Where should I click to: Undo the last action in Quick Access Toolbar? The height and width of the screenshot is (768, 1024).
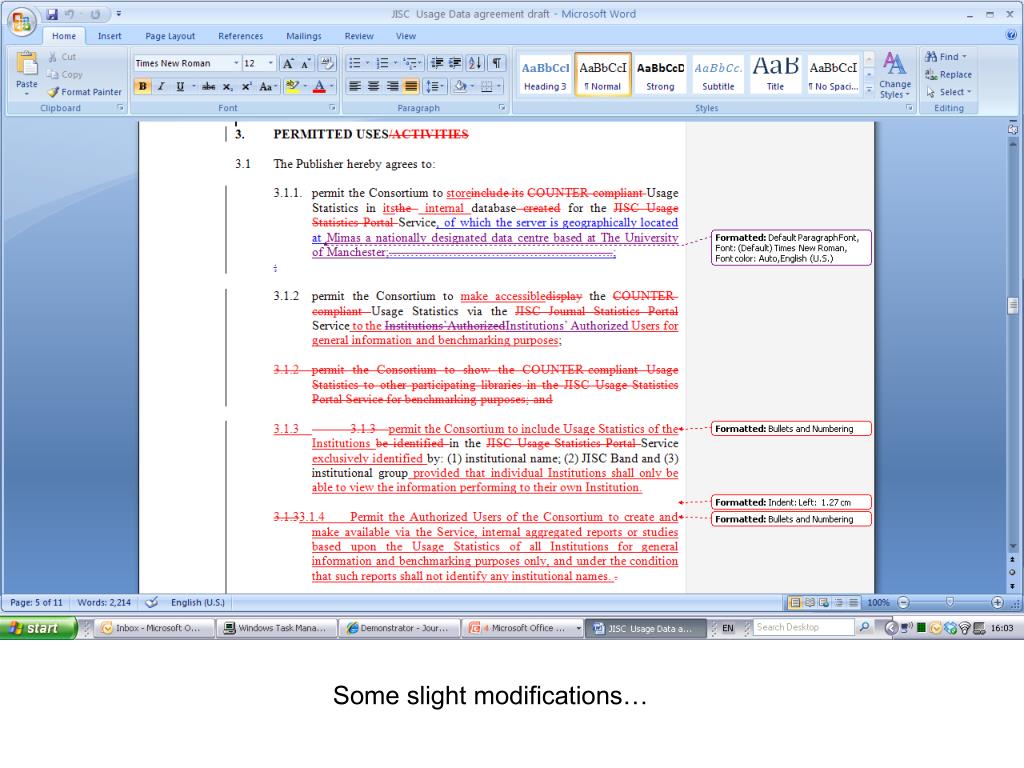pyautogui.click(x=69, y=14)
